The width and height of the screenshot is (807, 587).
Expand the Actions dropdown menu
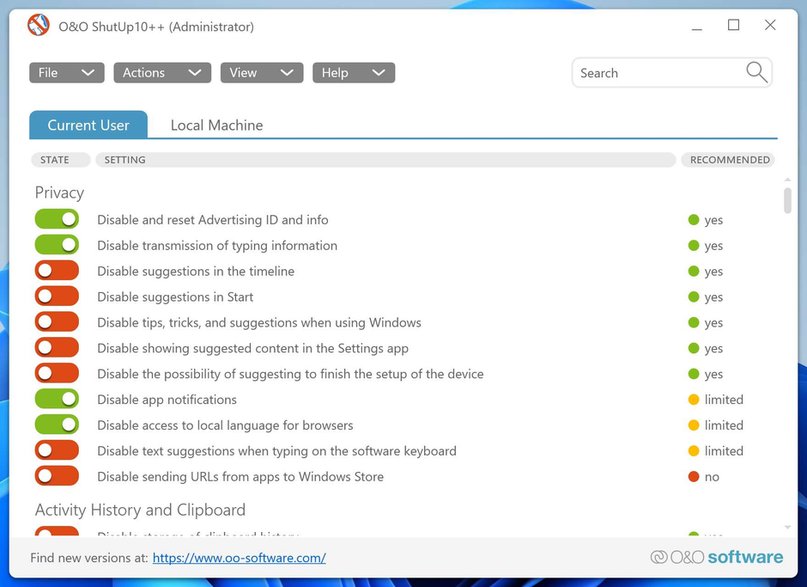tap(162, 73)
